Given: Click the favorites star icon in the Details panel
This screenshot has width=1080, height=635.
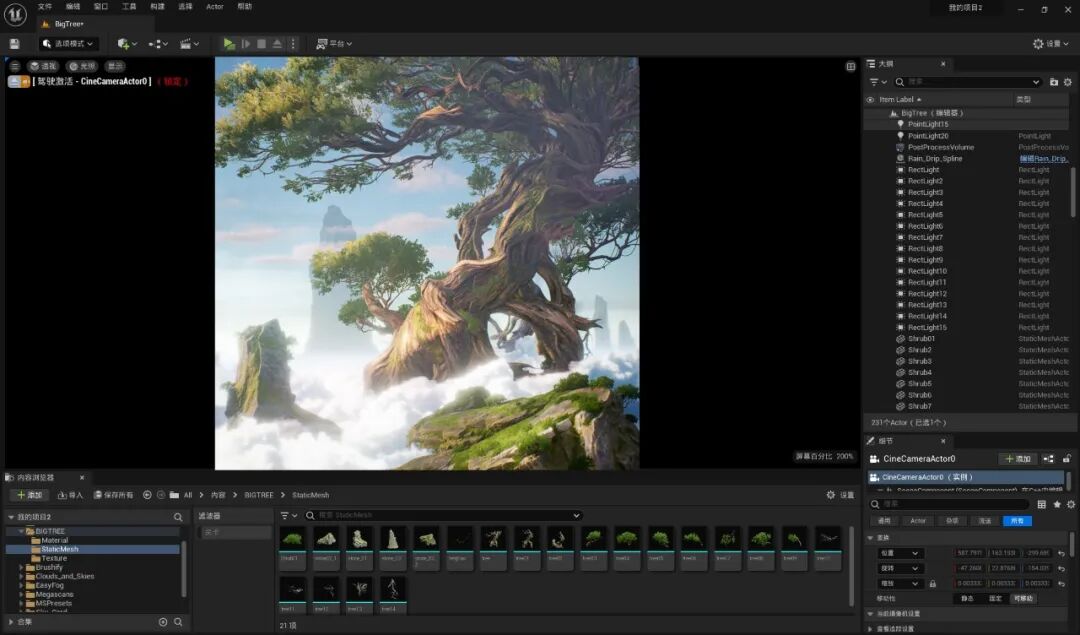Looking at the screenshot, I should tap(1057, 504).
